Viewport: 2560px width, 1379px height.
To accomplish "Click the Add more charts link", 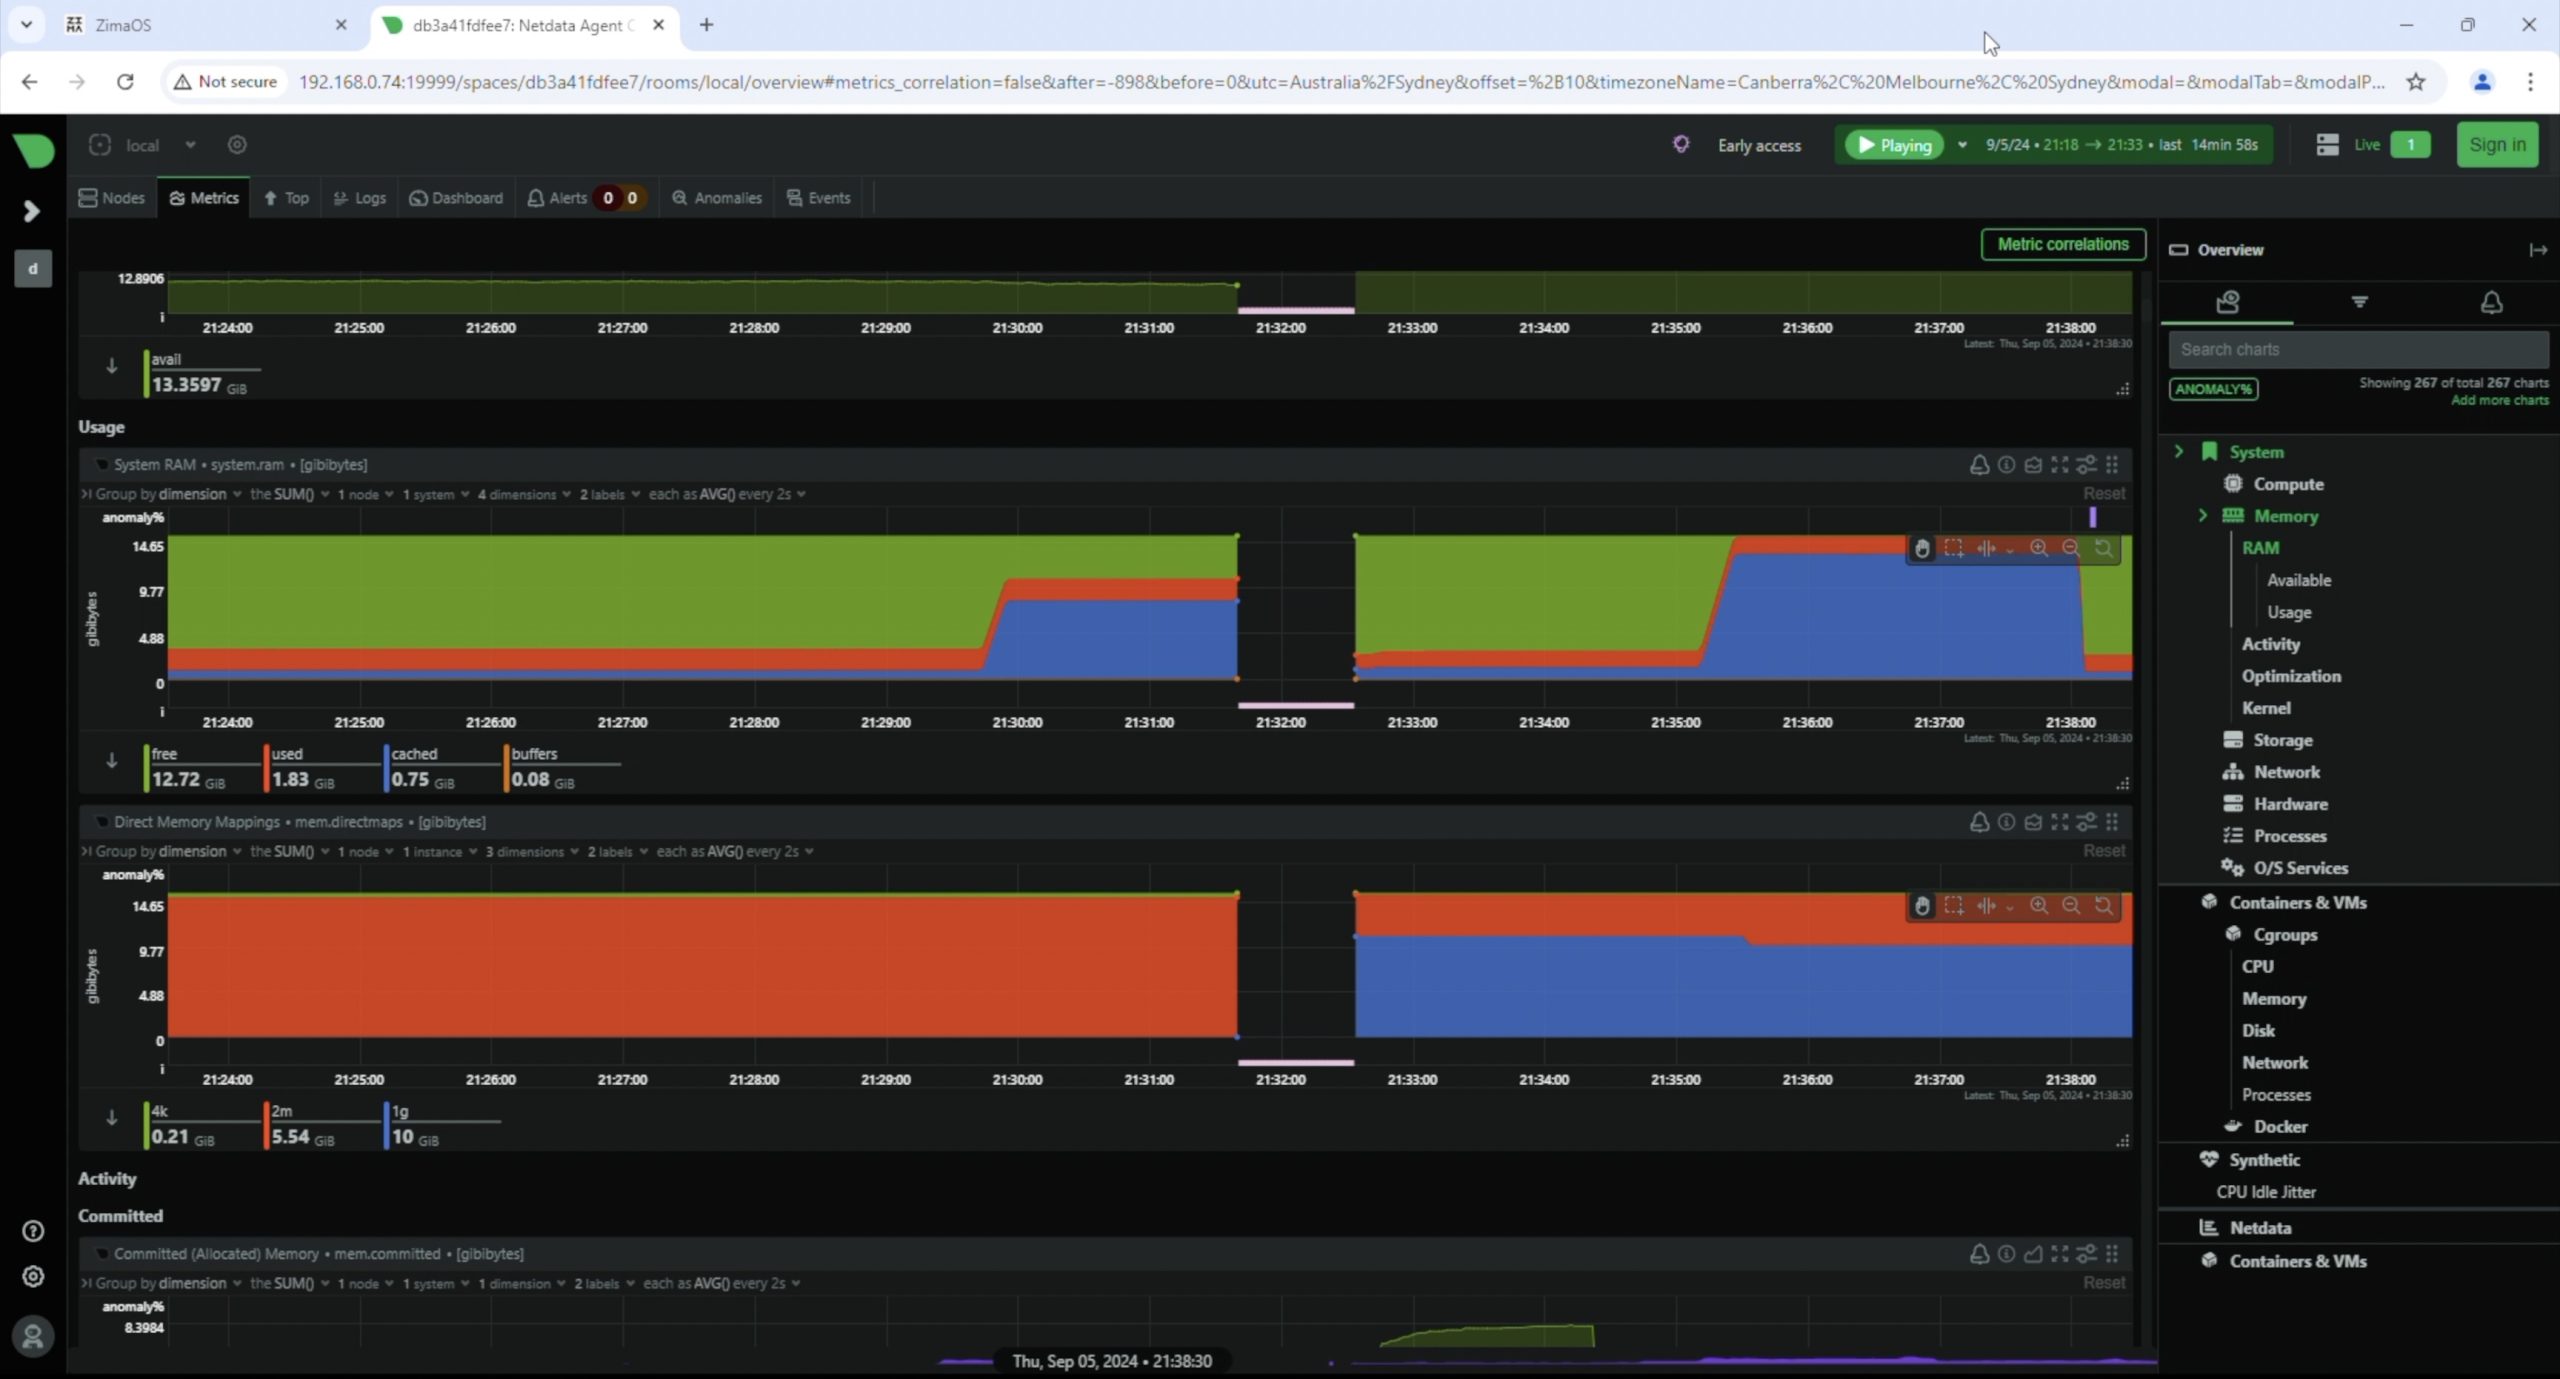I will (2499, 400).
